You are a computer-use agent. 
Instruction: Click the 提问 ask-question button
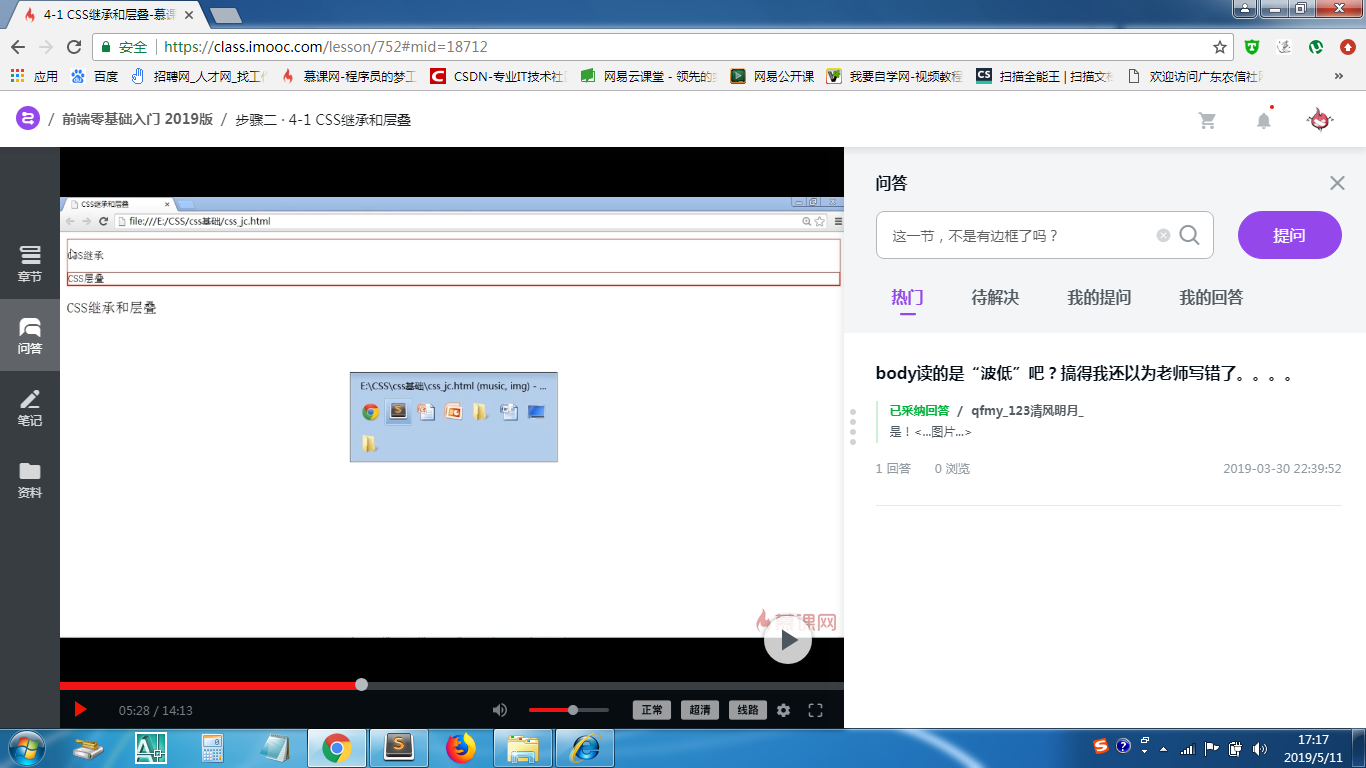click(1289, 235)
